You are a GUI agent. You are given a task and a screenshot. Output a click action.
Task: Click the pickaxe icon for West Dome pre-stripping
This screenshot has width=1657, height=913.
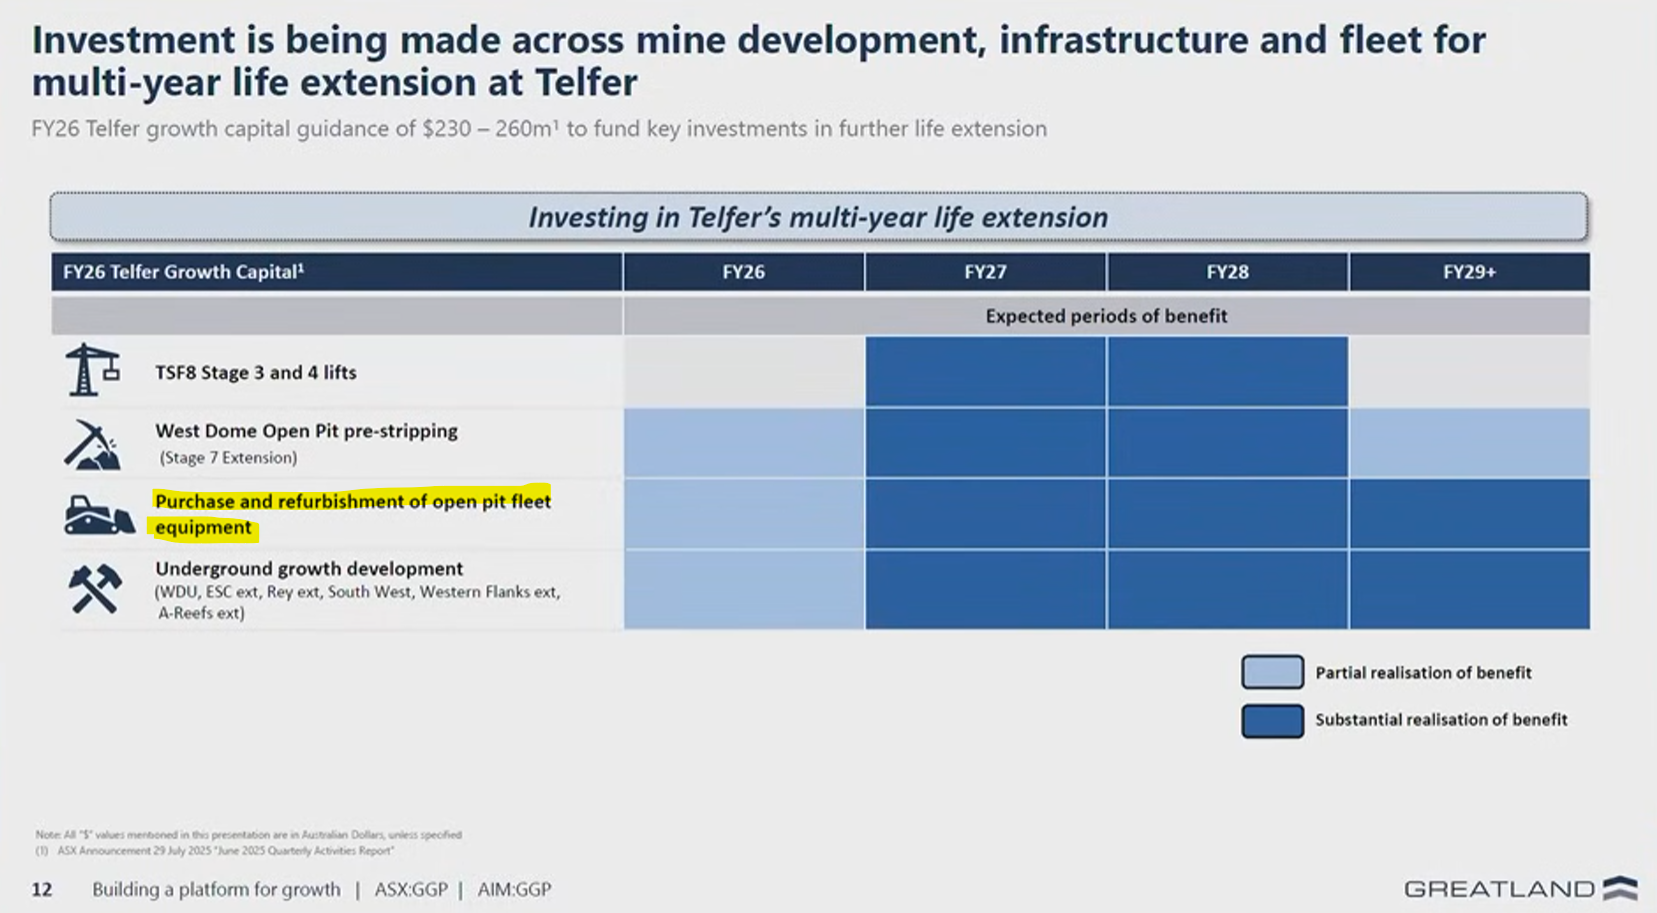[x=92, y=444]
